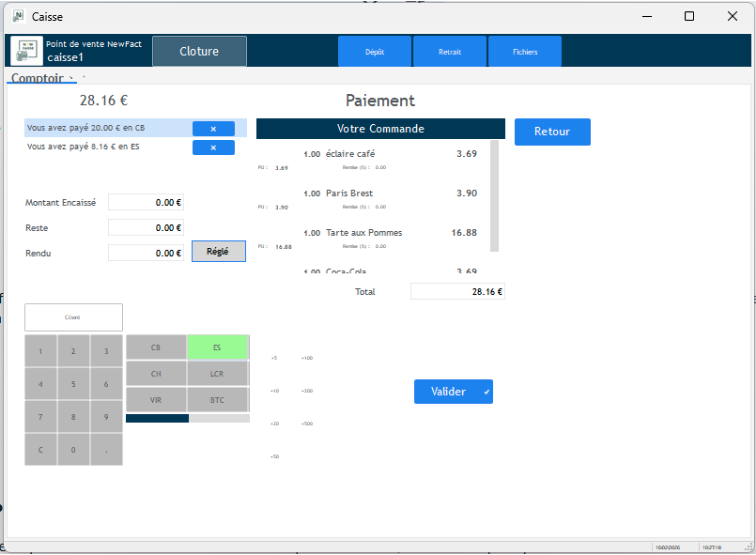Click the Montant Encaissé amount field
Screen dimensions: 756x555
(146, 203)
